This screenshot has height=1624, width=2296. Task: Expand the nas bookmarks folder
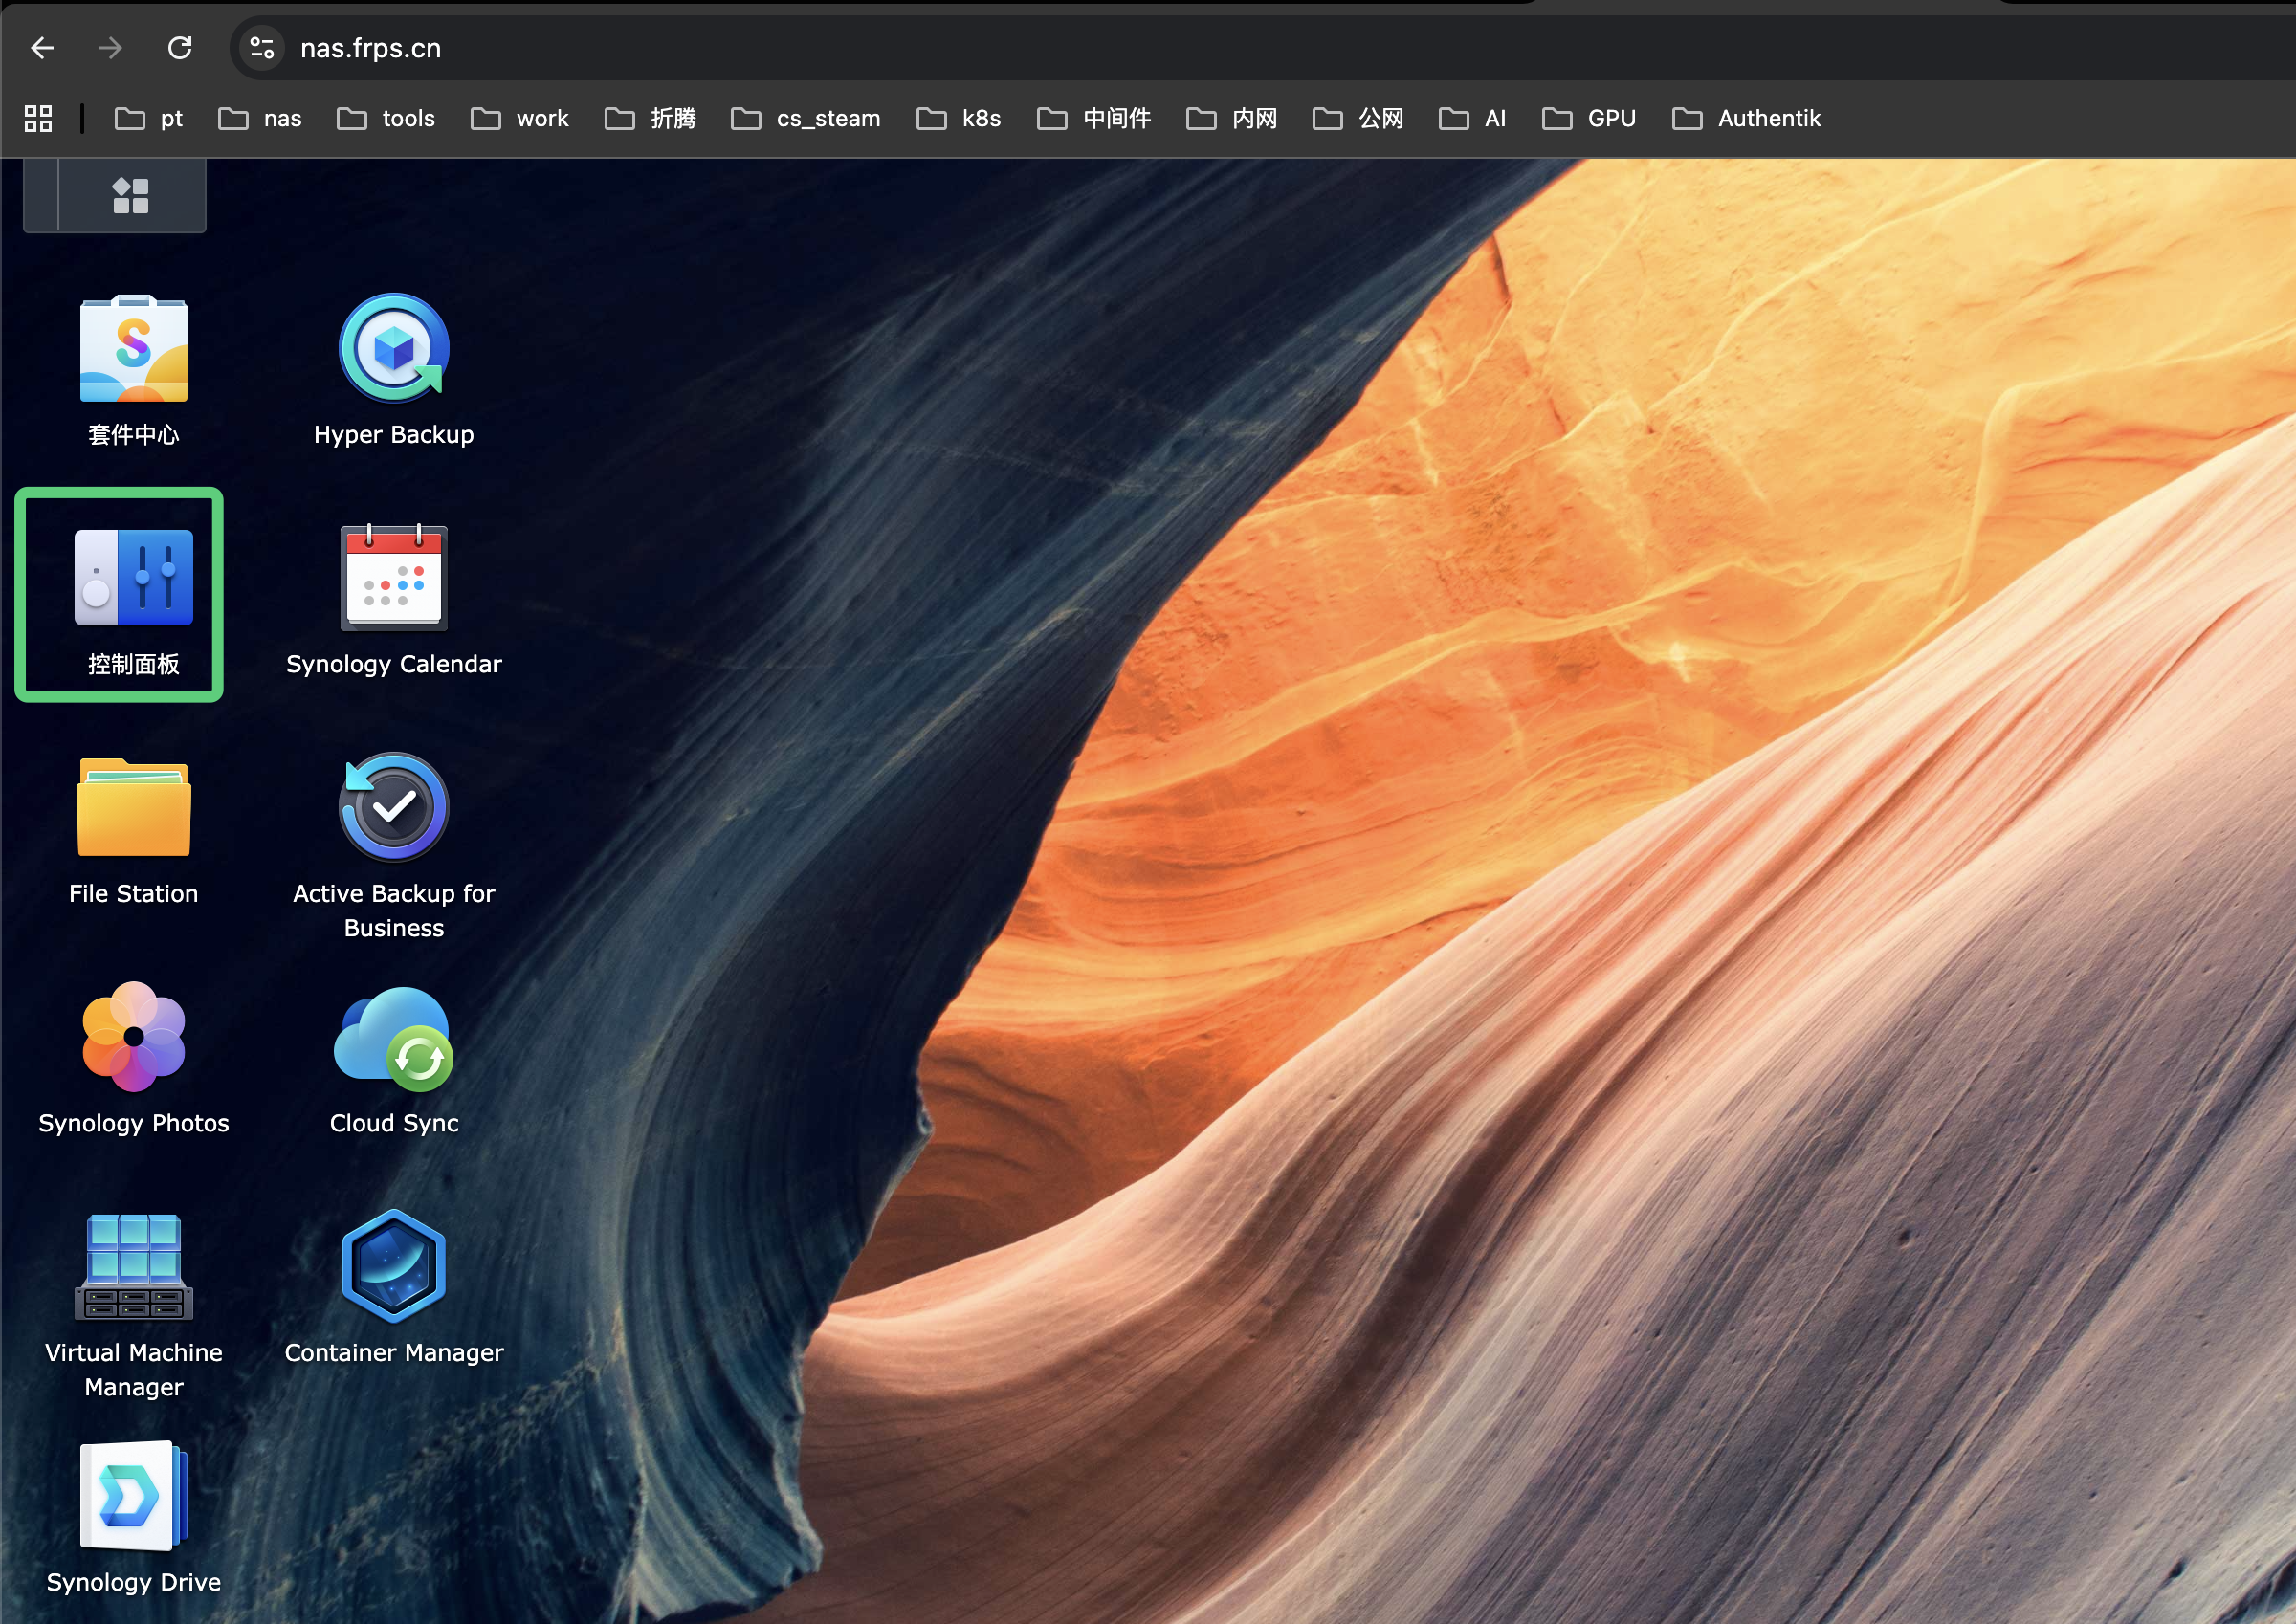(260, 118)
